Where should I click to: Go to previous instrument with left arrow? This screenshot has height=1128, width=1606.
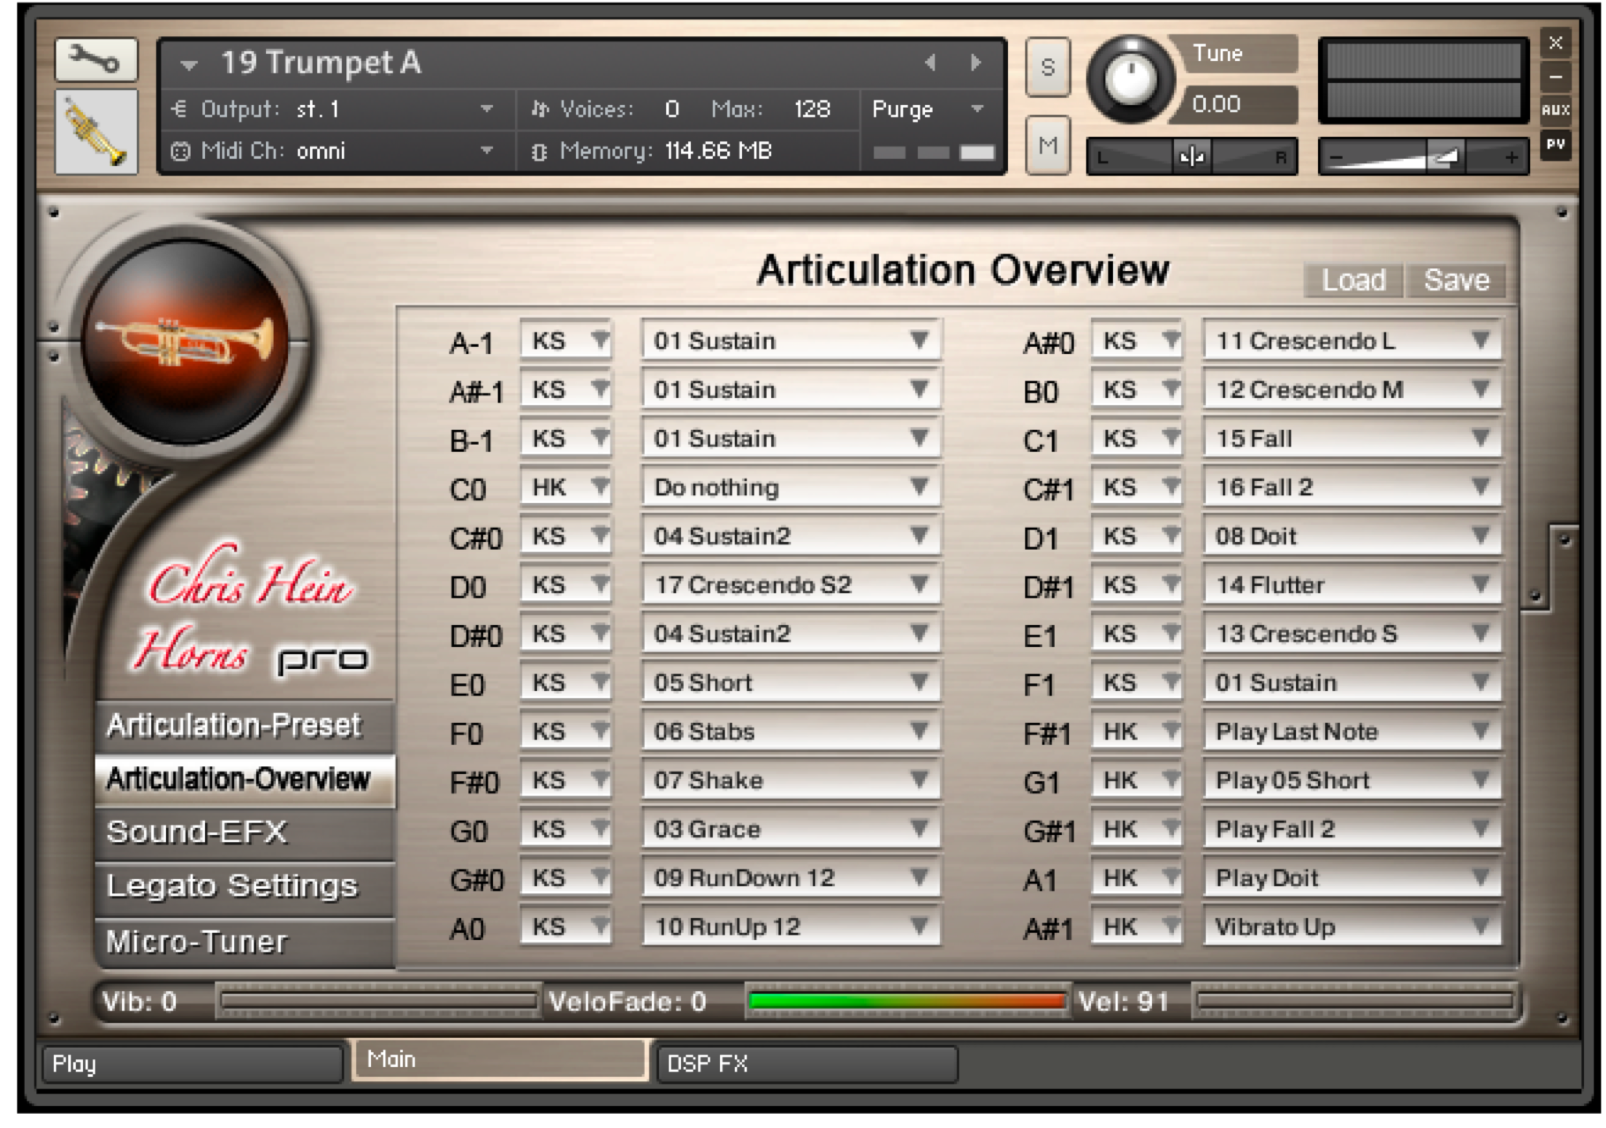coord(930,63)
